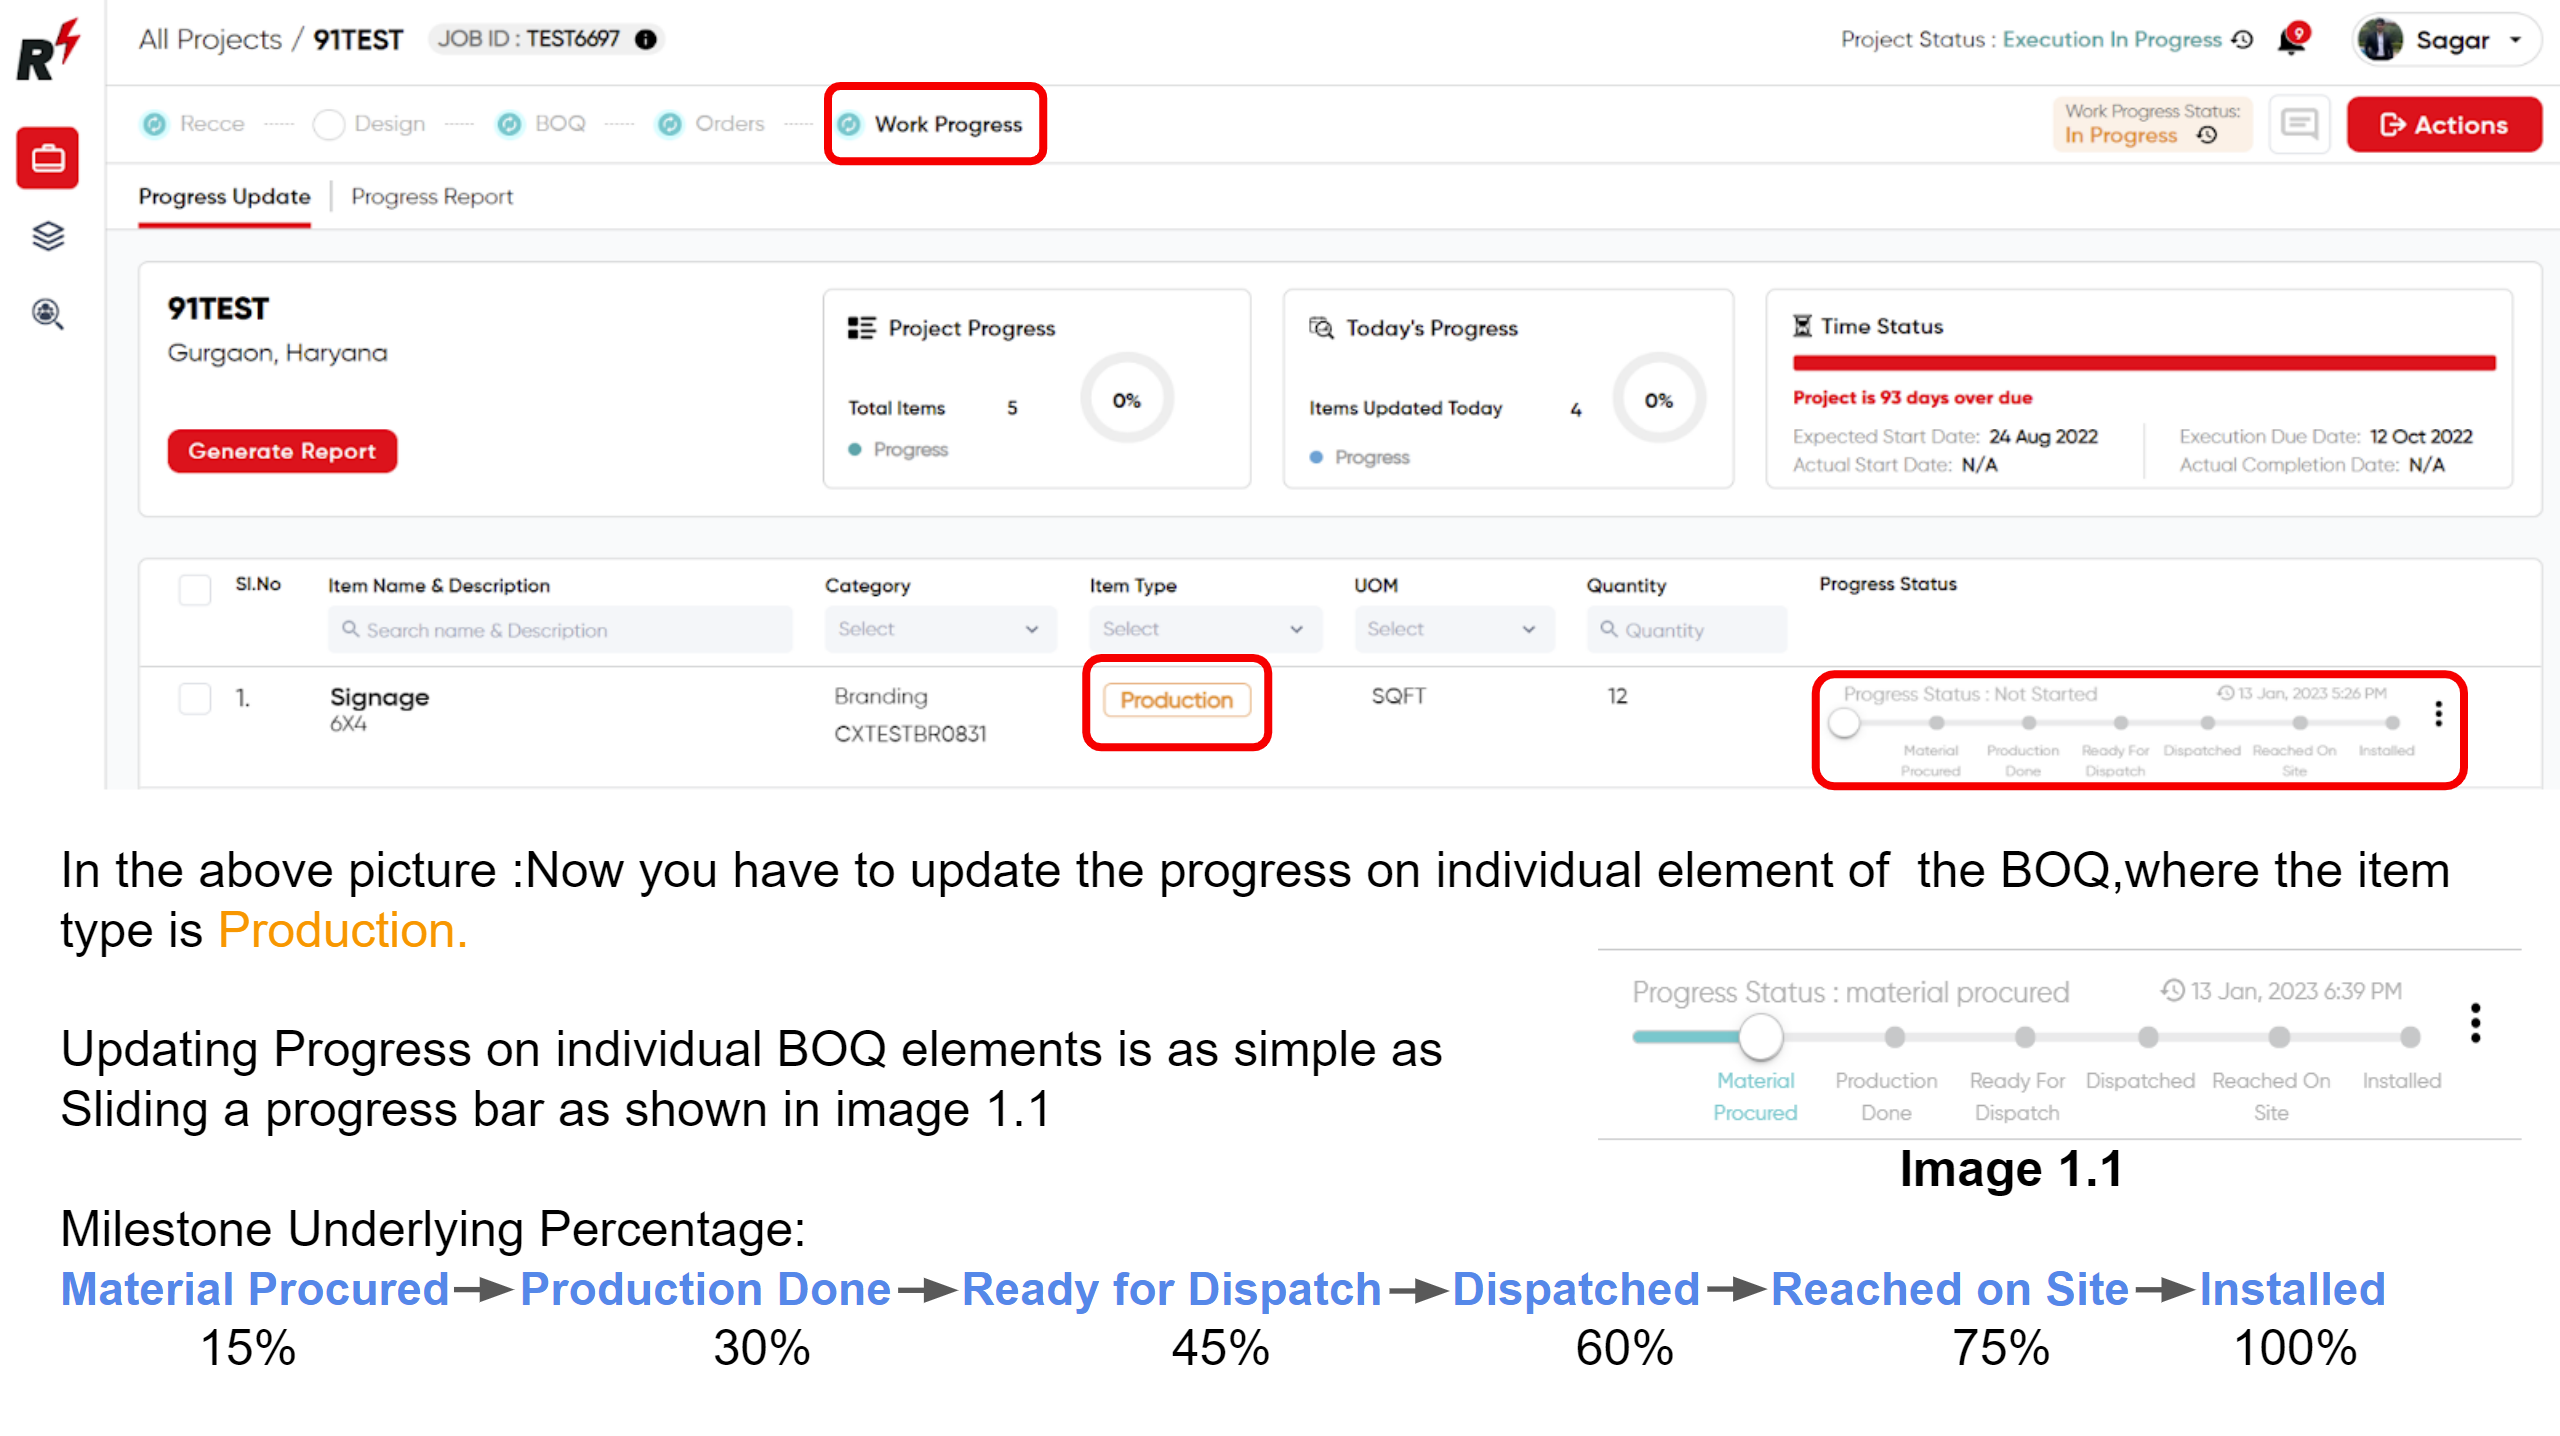Click the user search icon in sidebar
2560x1436 pixels.
pos(47,315)
